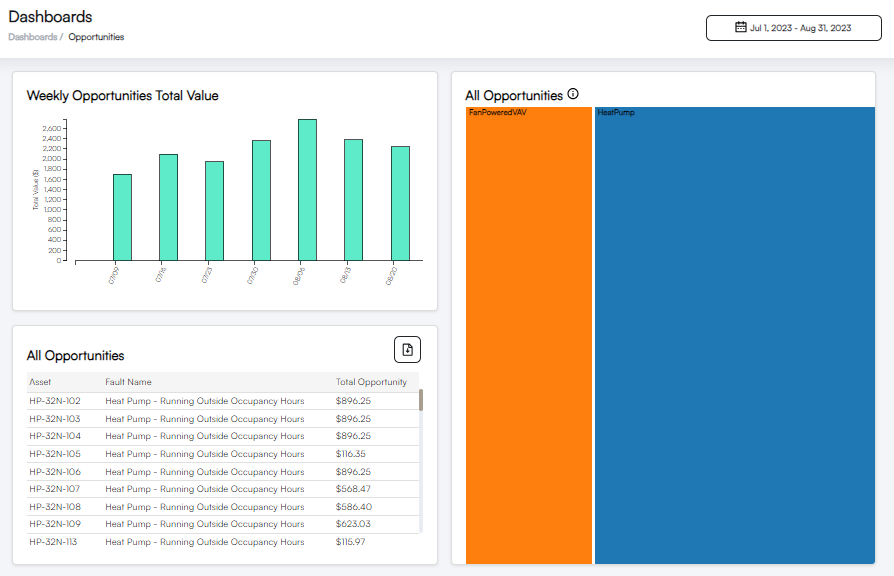The height and width of the screenshot is (576, 894).
Task: Go to Dashboards breadcrumb link
Action: [32, 37]
